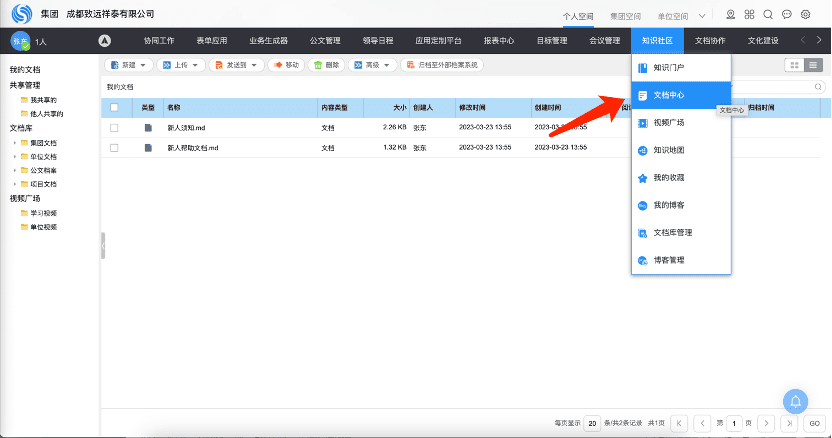Expand the 项目文档 tree node
The height and width of the screenshot is (438, 832).
click(x=14, y=184)
